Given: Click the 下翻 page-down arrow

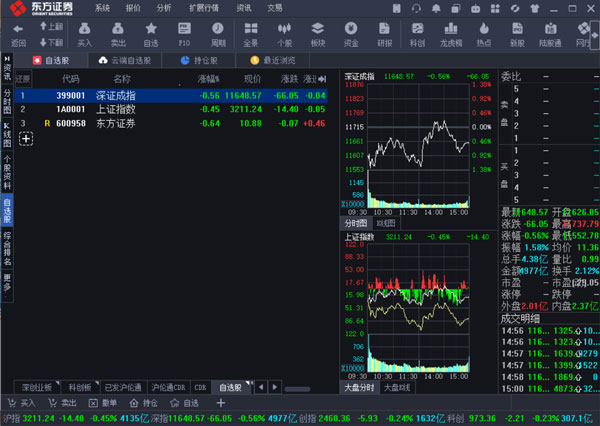Looking at the screenshot, I should (43, 42).
